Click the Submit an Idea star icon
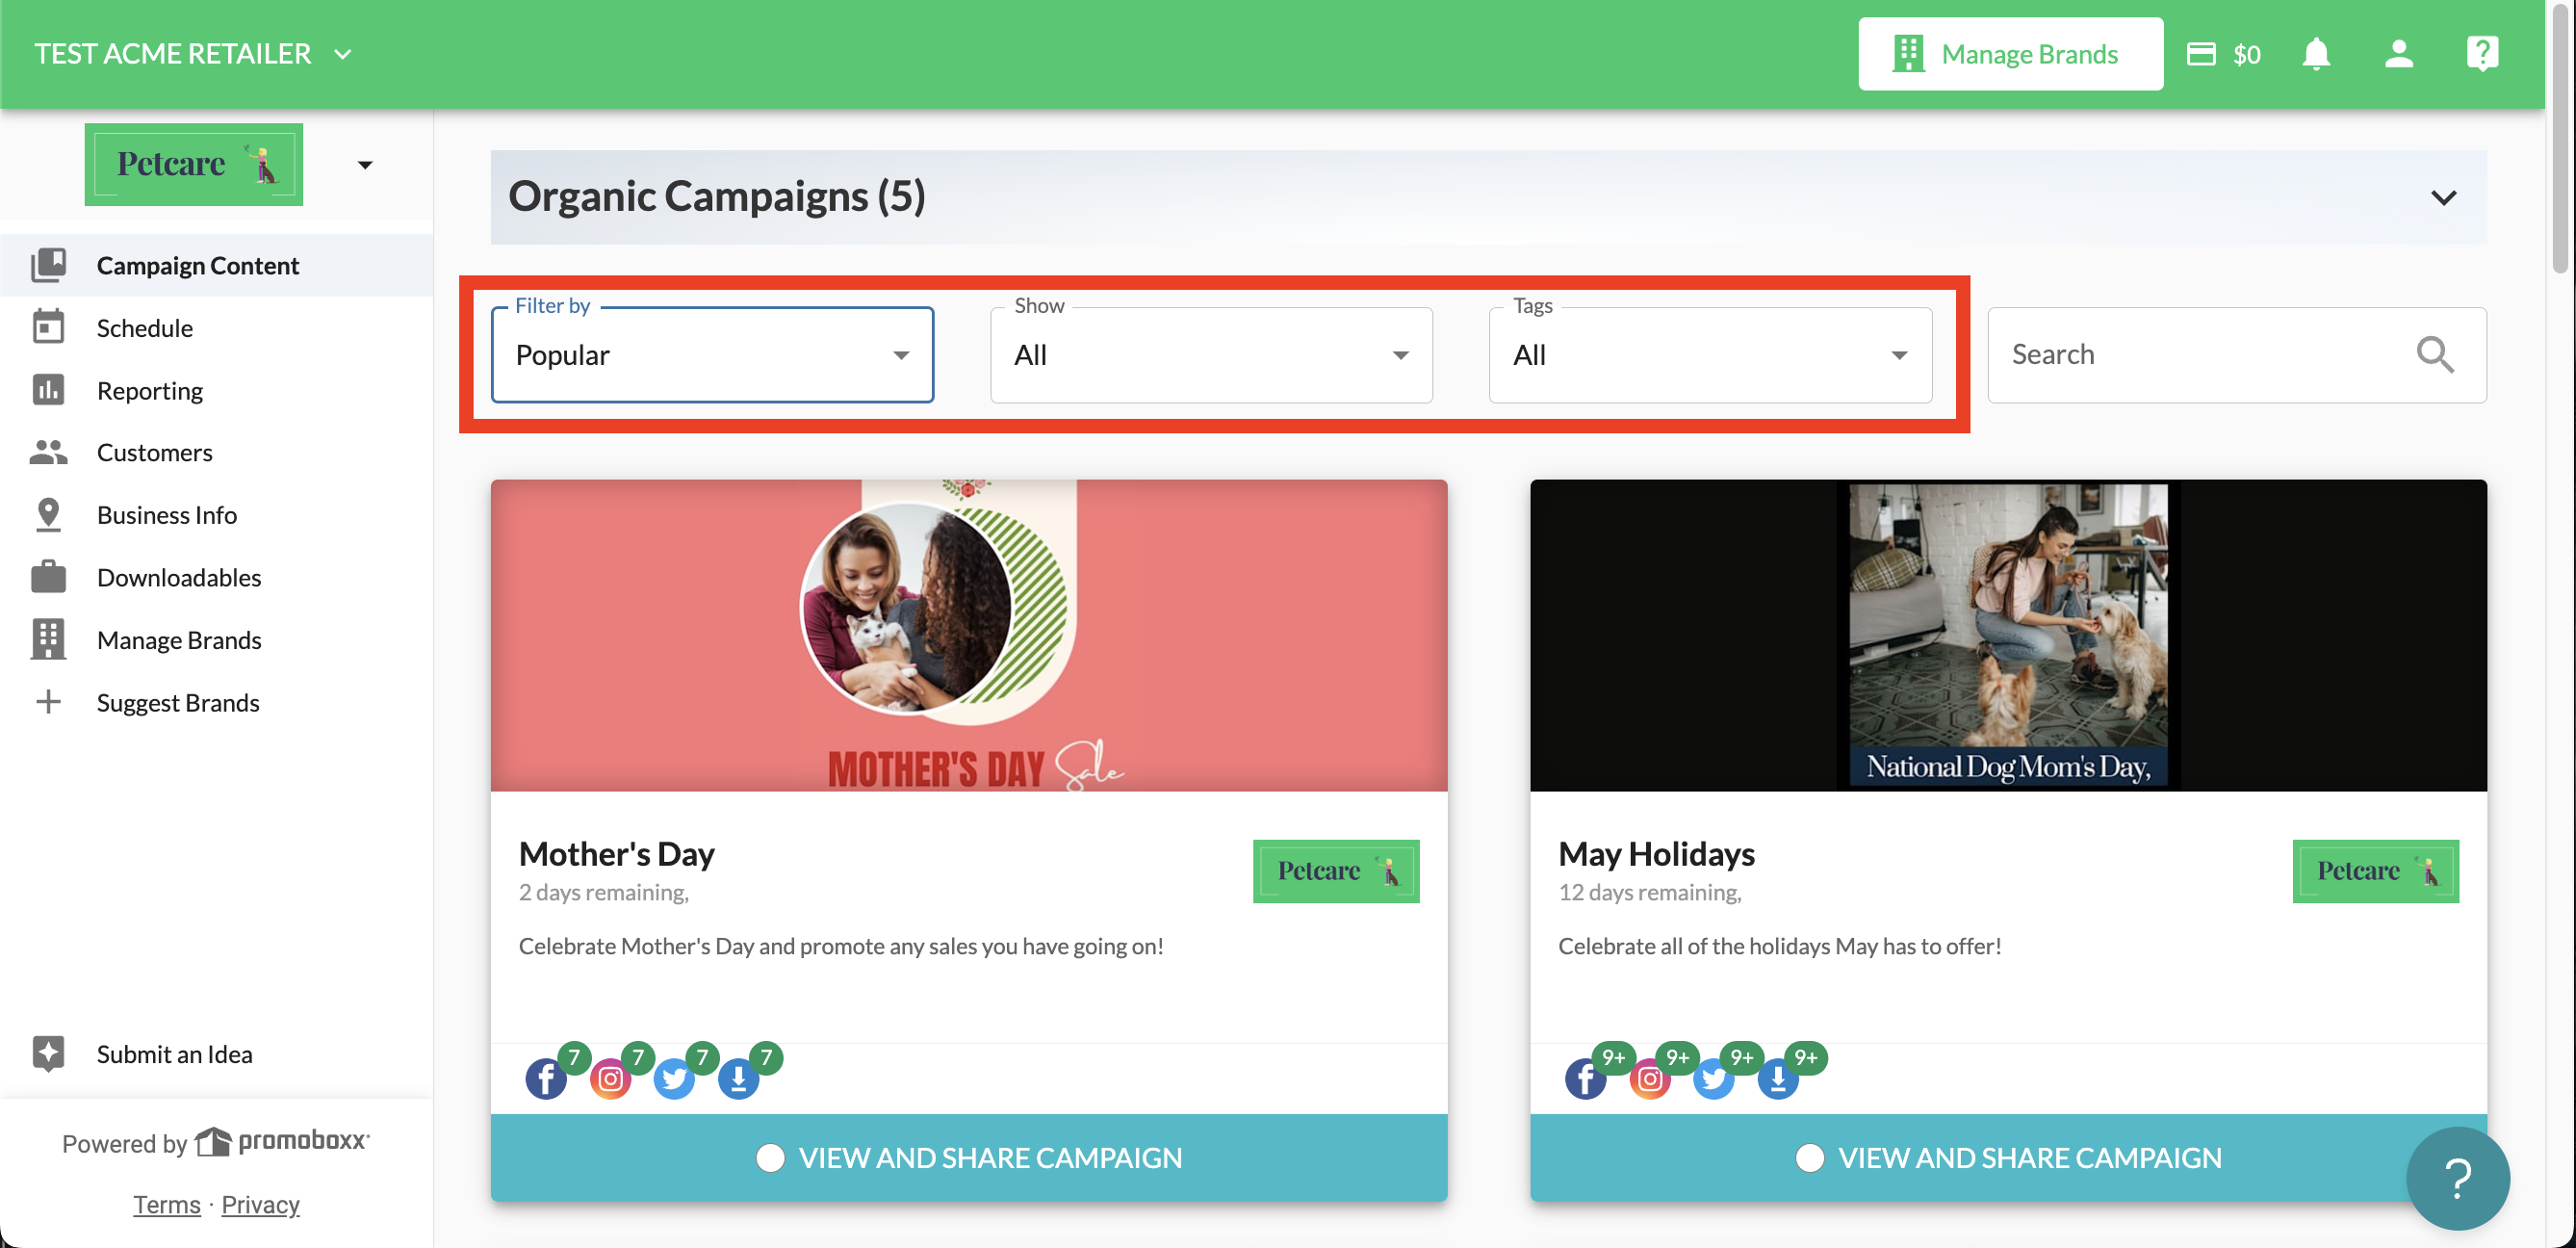The image size is (2576, 1248). point(48,1054)
